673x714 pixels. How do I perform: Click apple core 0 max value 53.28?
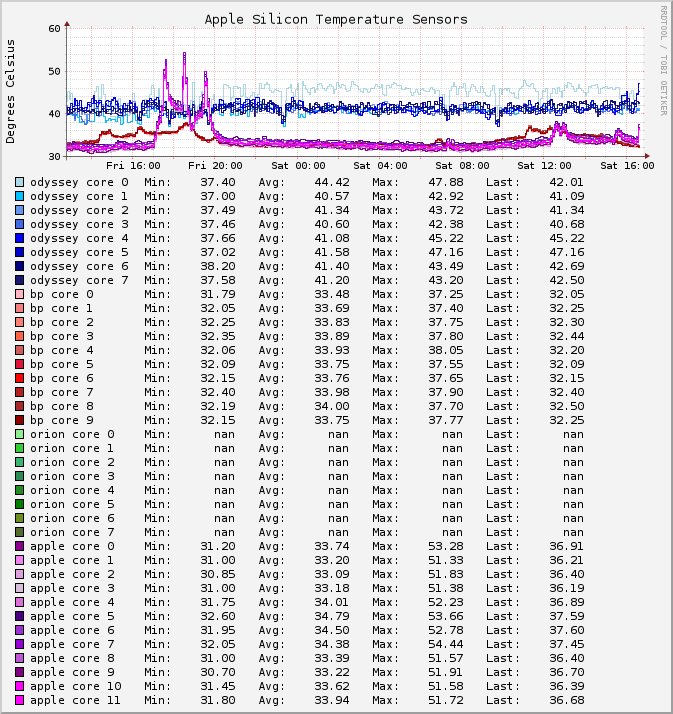tap(446, 546)
